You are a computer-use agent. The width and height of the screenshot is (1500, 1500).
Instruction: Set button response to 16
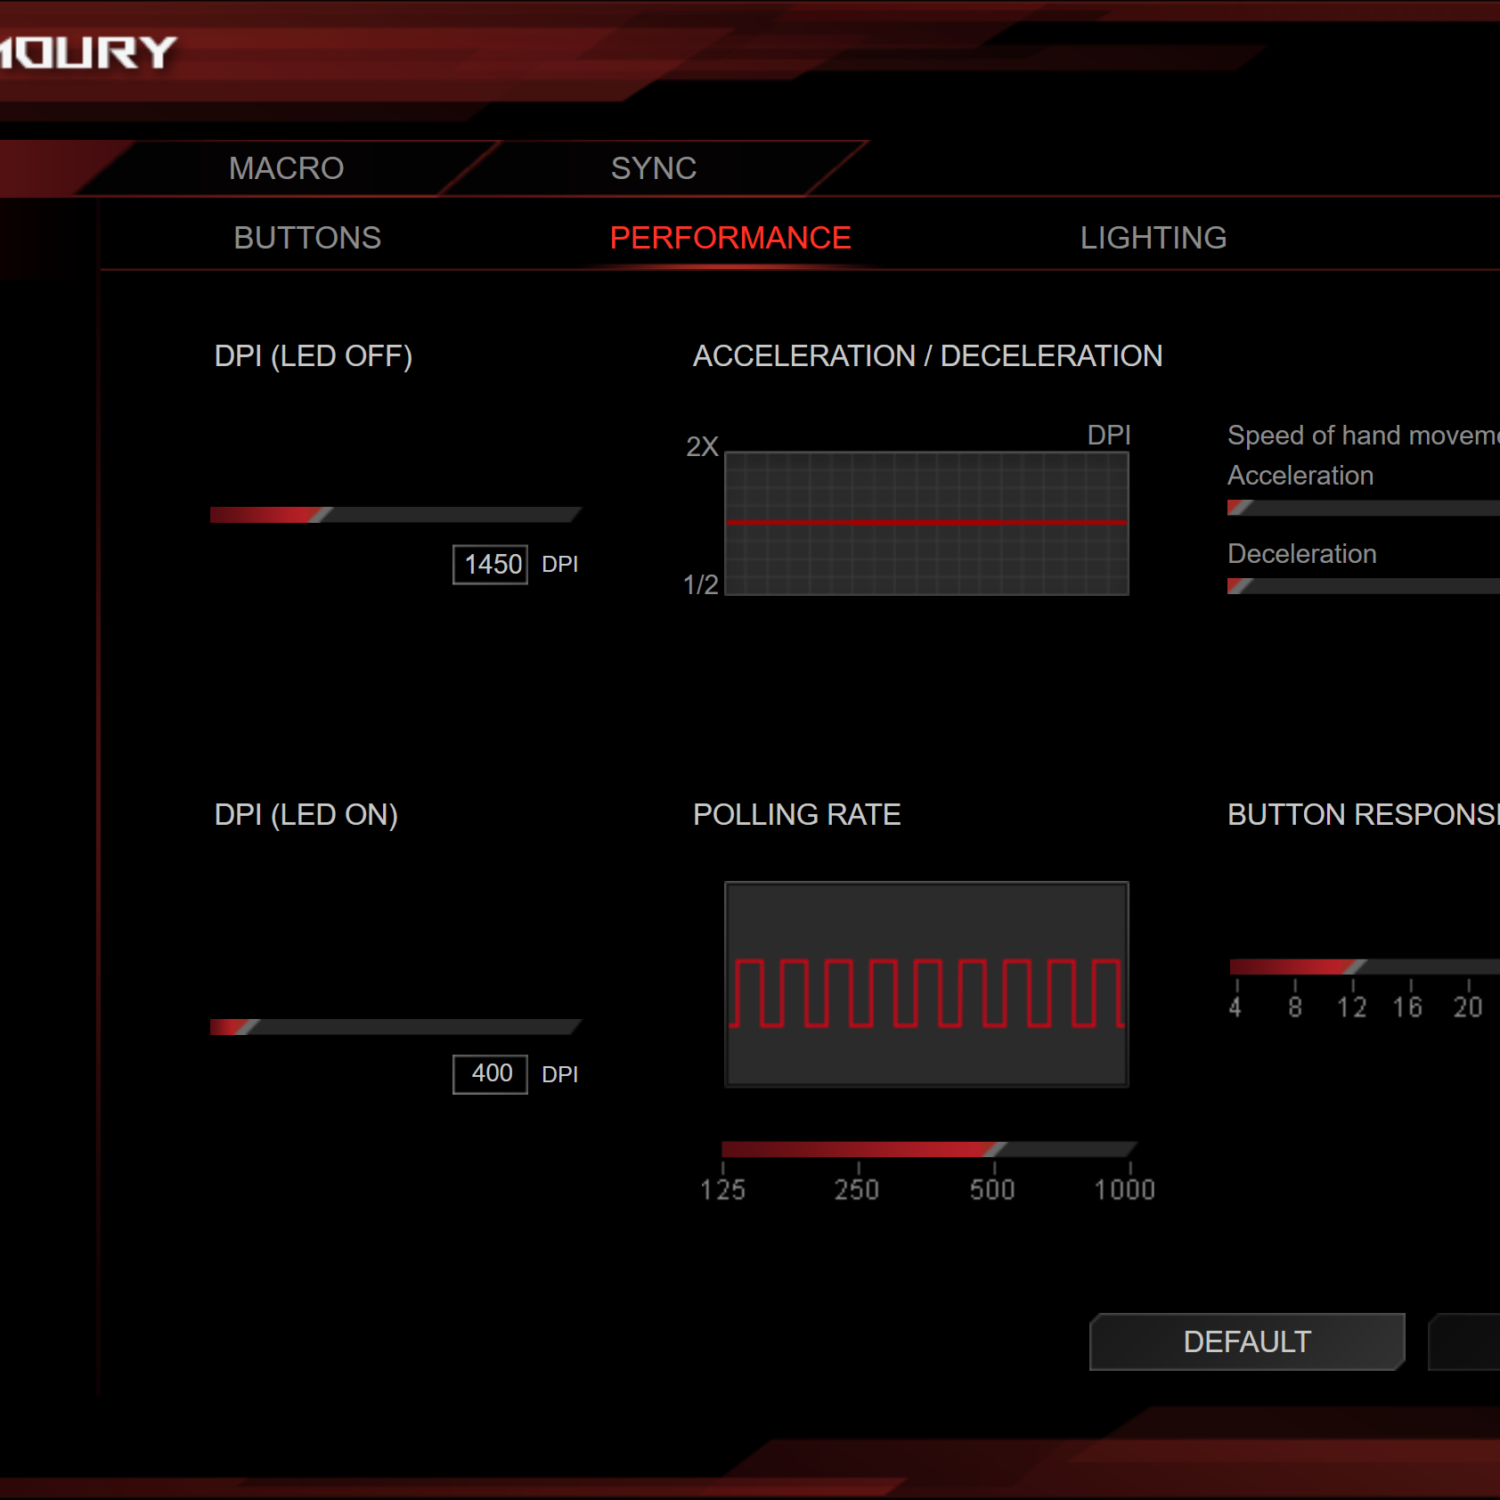(x=1410, y=967)
